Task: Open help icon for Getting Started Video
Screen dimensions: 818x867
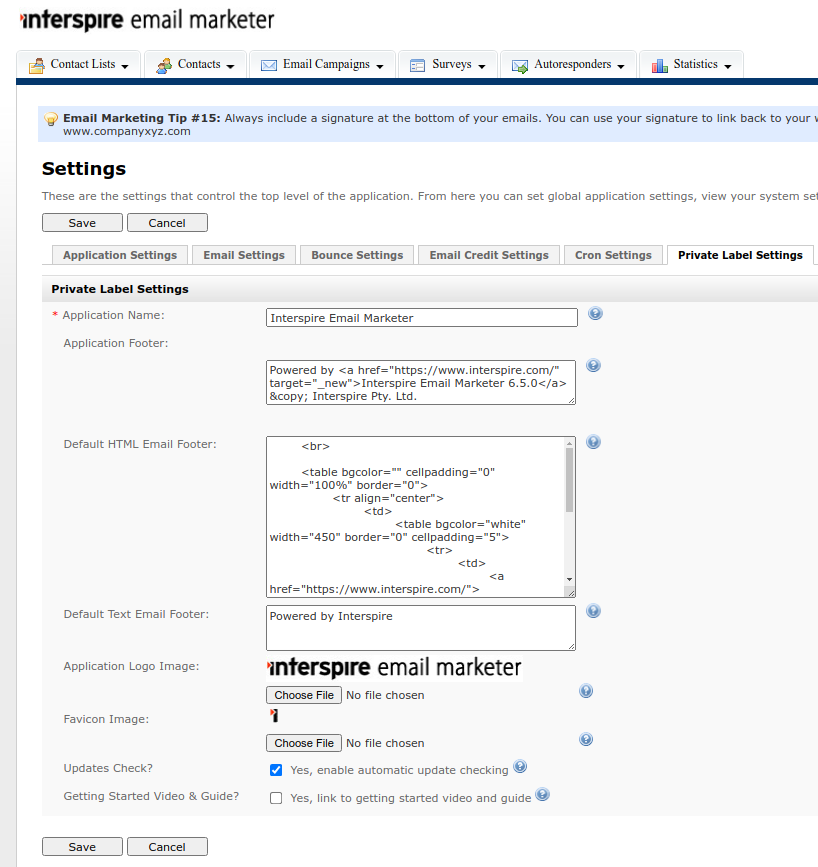Action: click(x=543, y=795)
